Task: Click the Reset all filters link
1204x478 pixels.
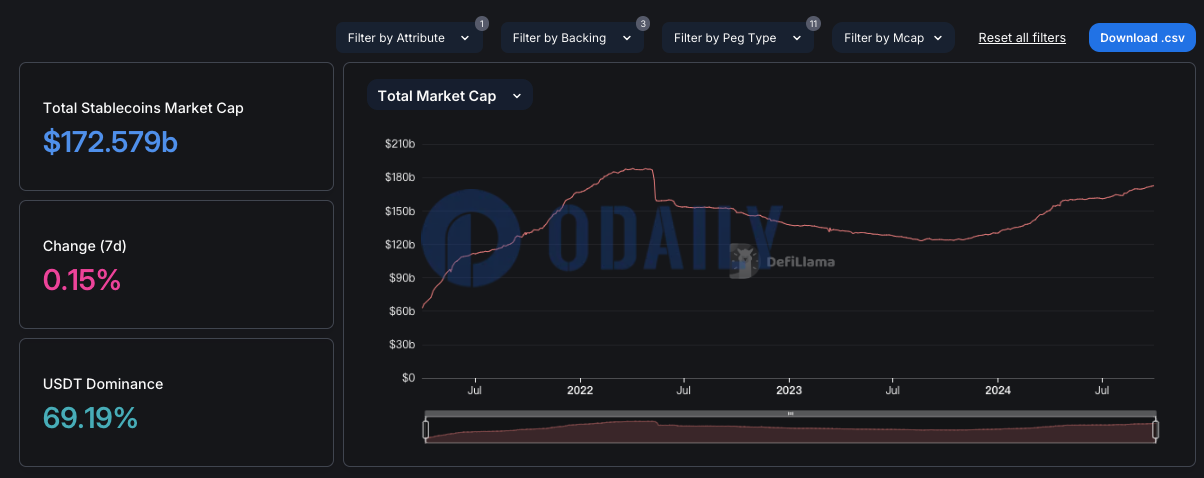Action: coord(1022,38)
